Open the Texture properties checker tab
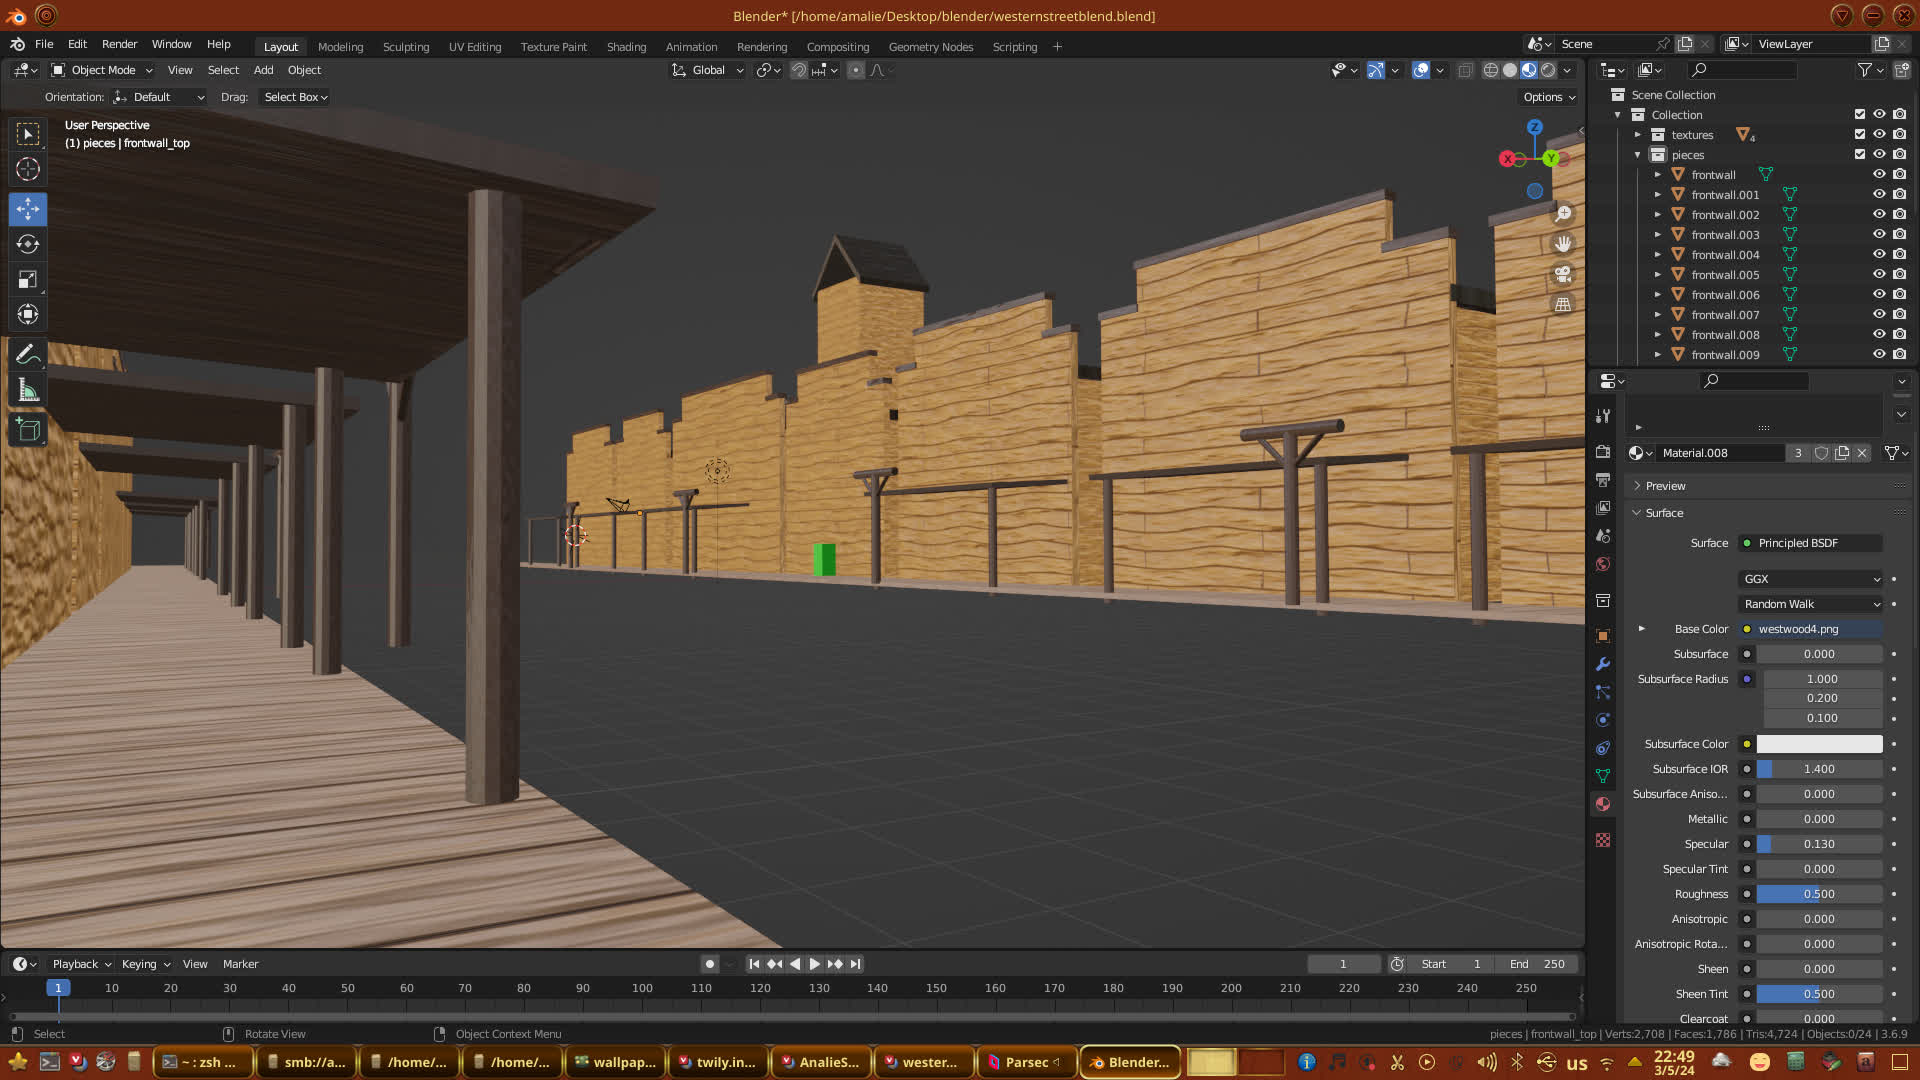The width and height of the screenshot is (1920, 1080). pyautogui.click(x=1603, y=840)
